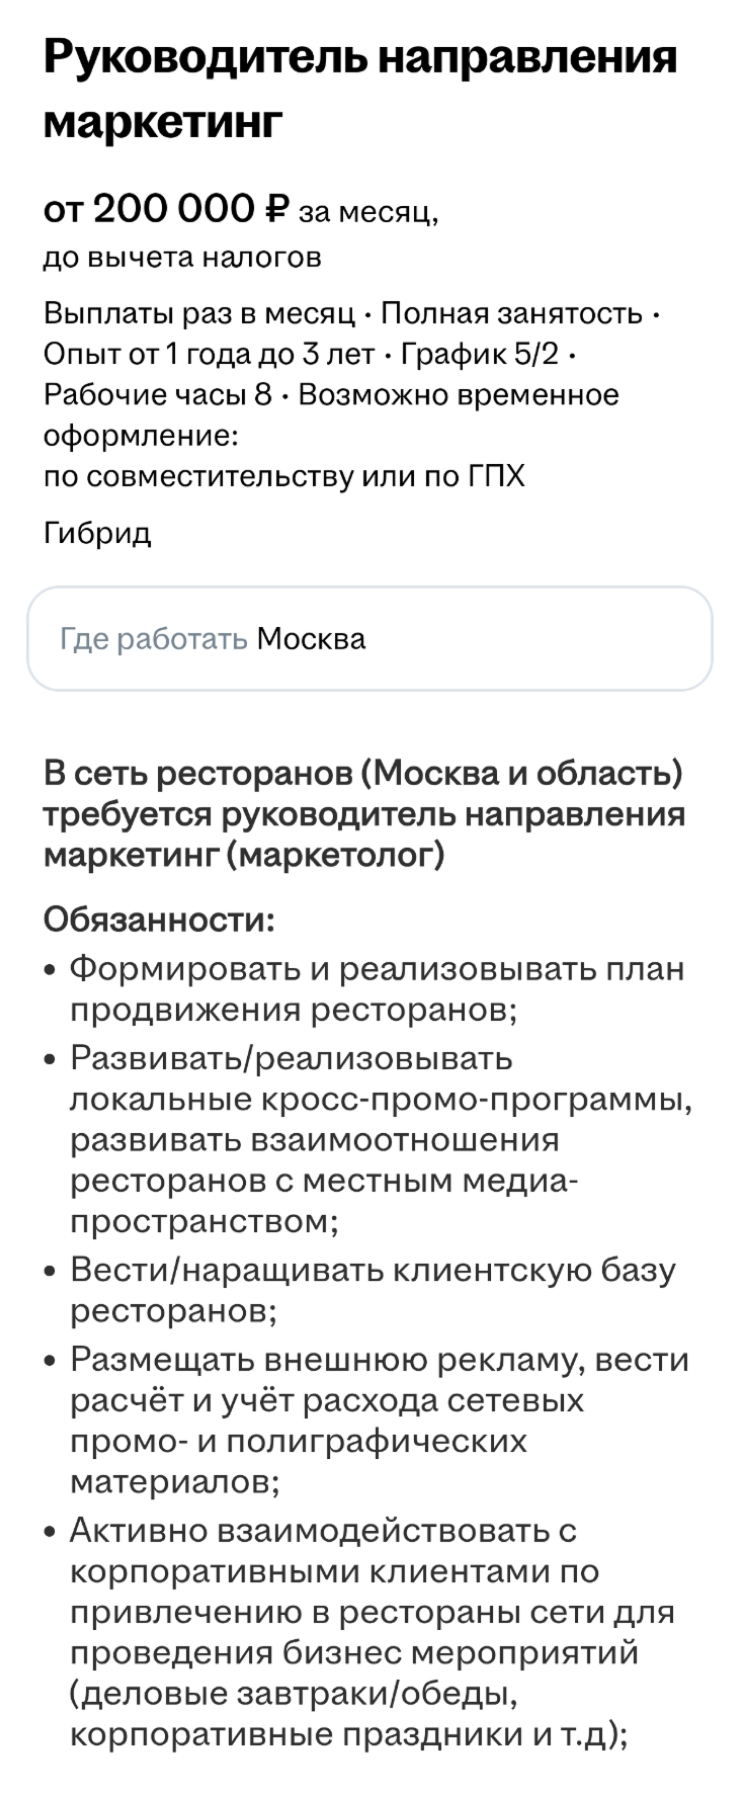This screenshot has width=740, height=1802.
Task: Select the bullet "Вести/наращивать клиентскую базу"
Action: pos(372,1290)
